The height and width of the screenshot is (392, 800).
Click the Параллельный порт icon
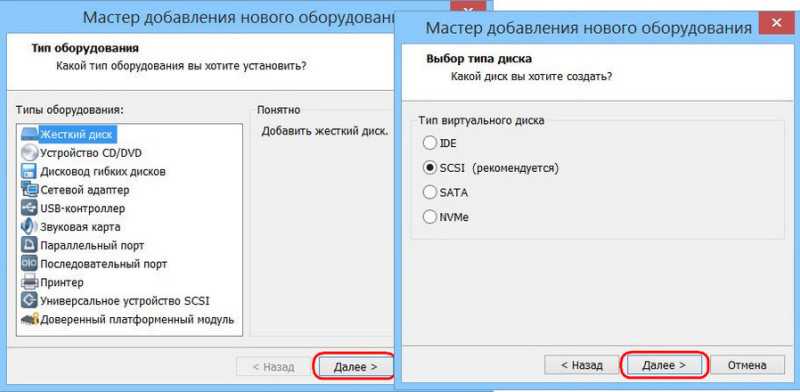point(30,245)
